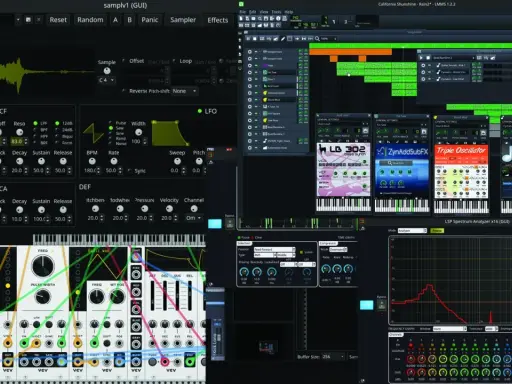This screenshot has height=384, width=512.
Task: Select draw mode pencil in Song Editor
Action: point(283,39)
